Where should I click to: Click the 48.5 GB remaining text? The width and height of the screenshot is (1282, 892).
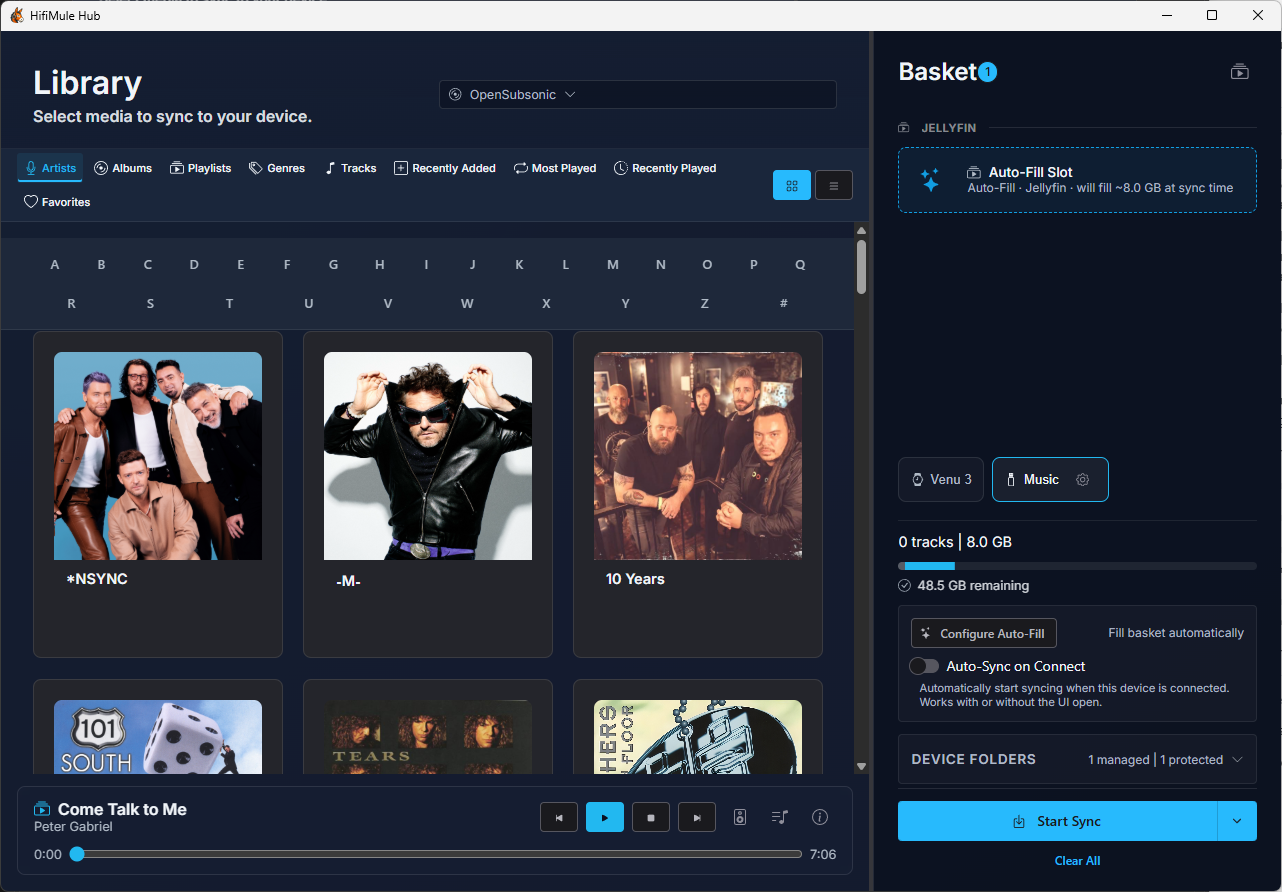tap(973, 586)
